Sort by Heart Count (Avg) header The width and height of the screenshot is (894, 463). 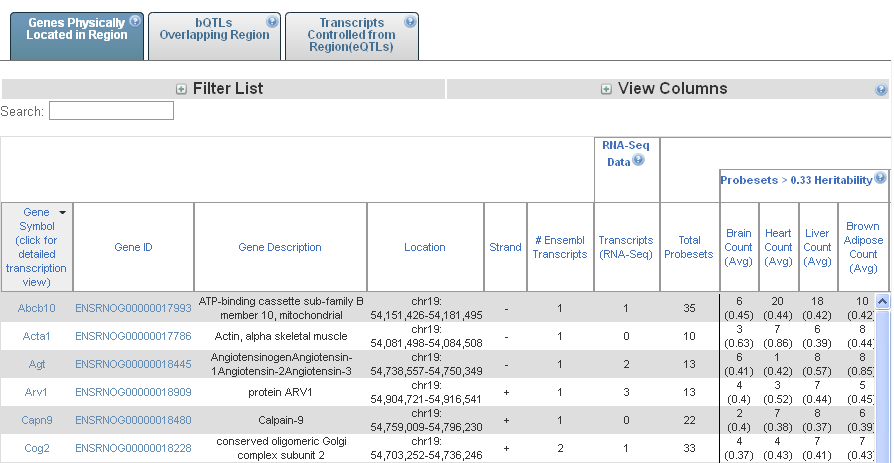[x=778, y=247]
